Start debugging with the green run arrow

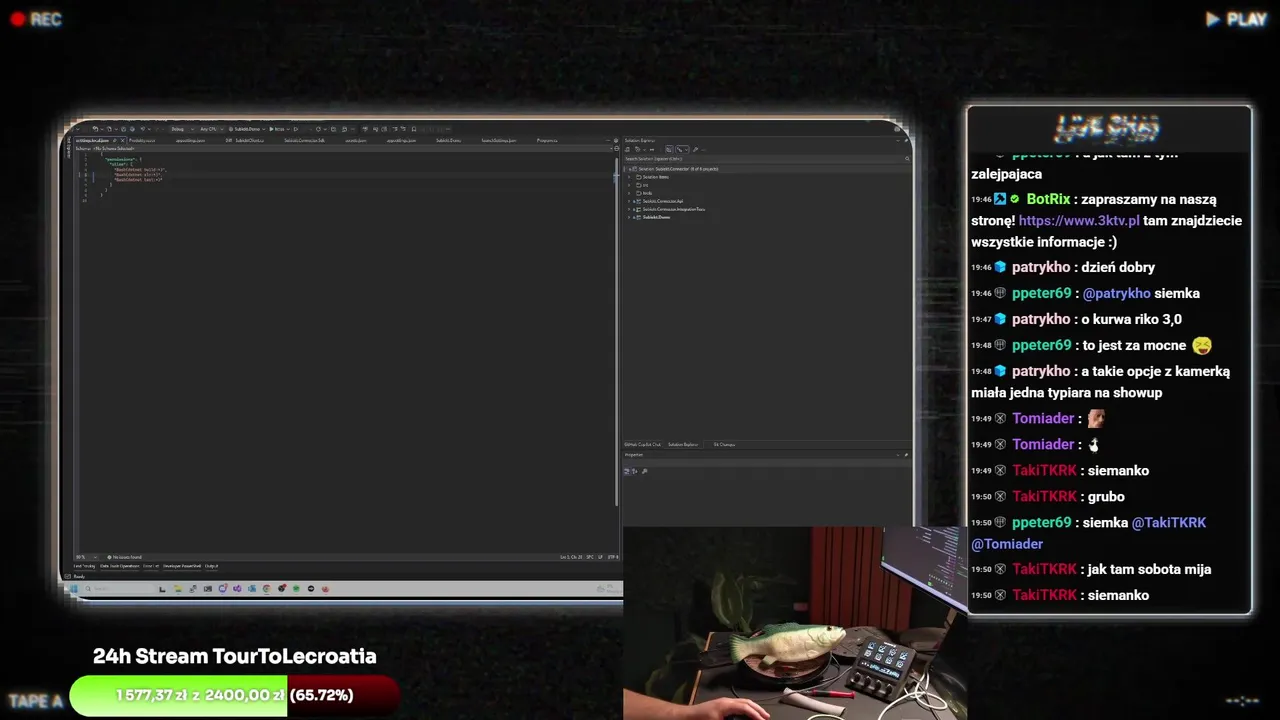(272, 129)
